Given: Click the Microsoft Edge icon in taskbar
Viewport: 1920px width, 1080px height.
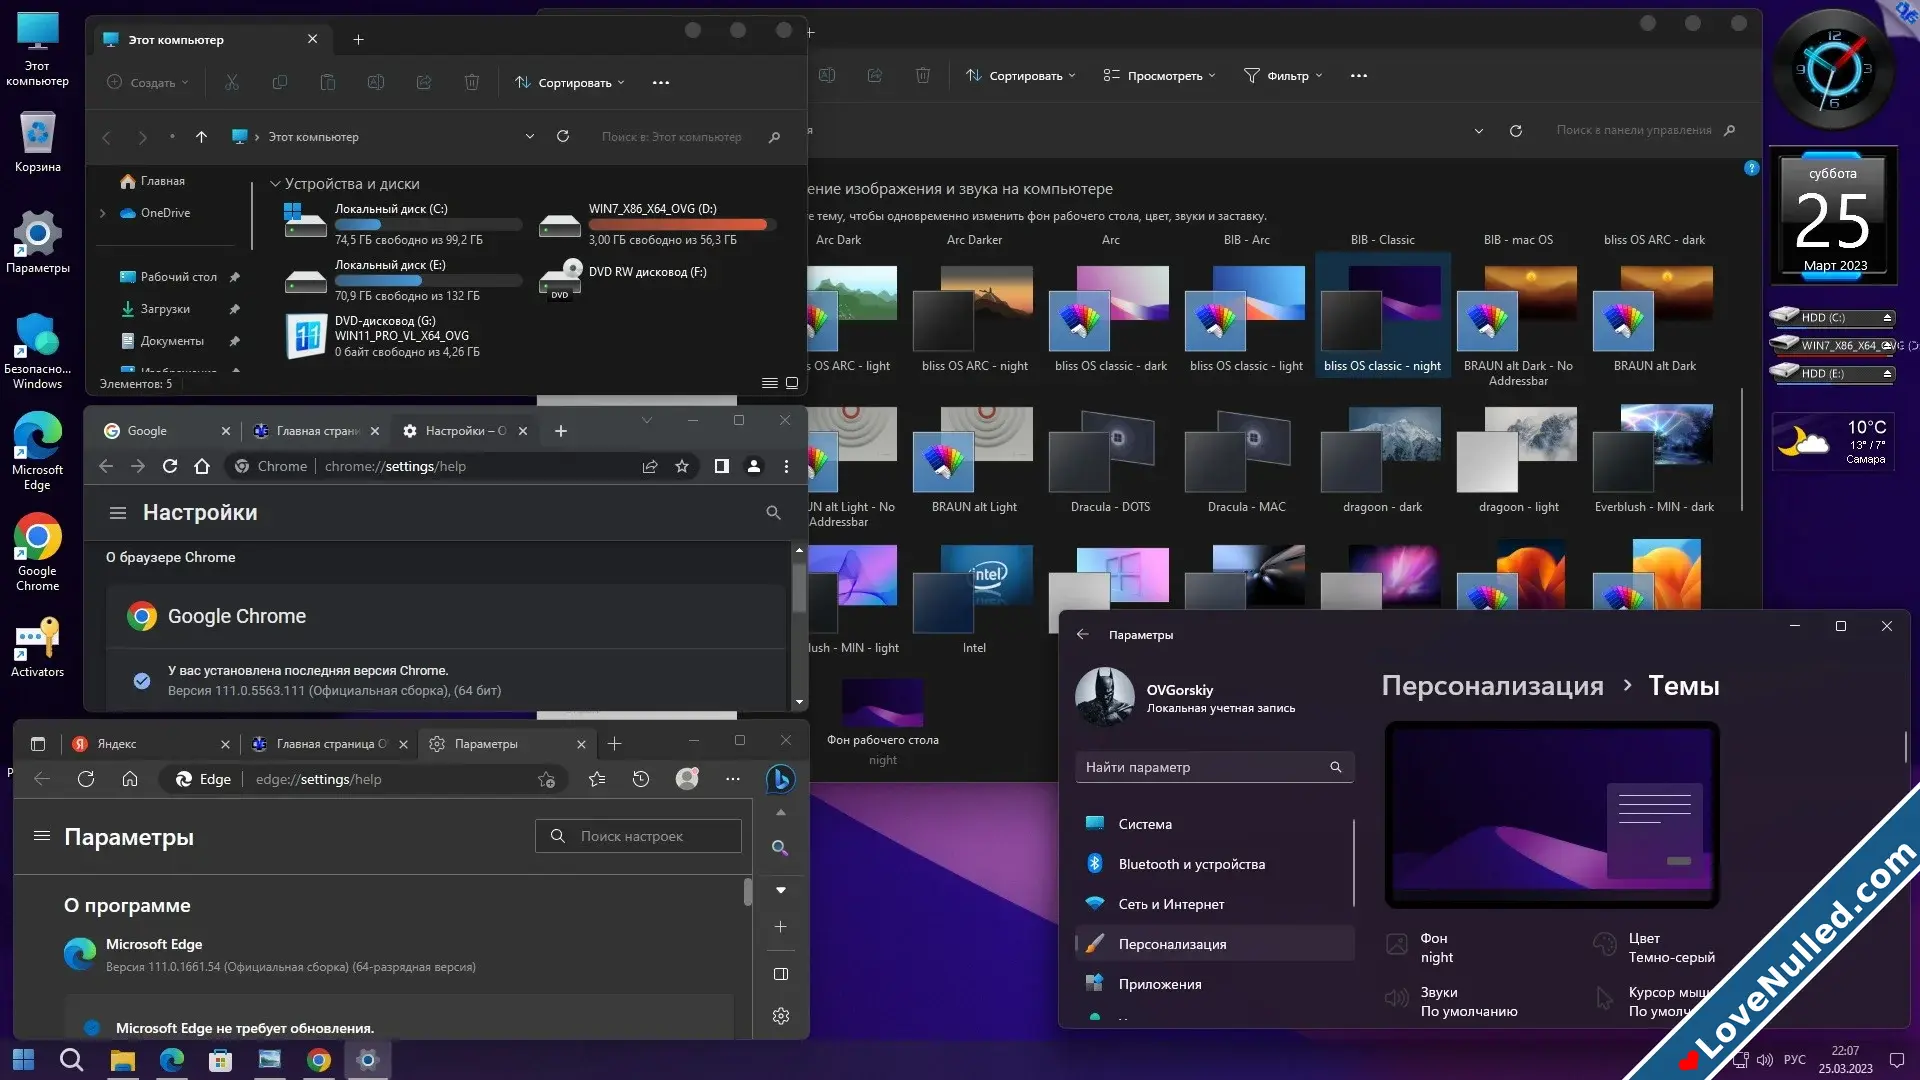Looking at the screenshot, I should pos(170,1059).
